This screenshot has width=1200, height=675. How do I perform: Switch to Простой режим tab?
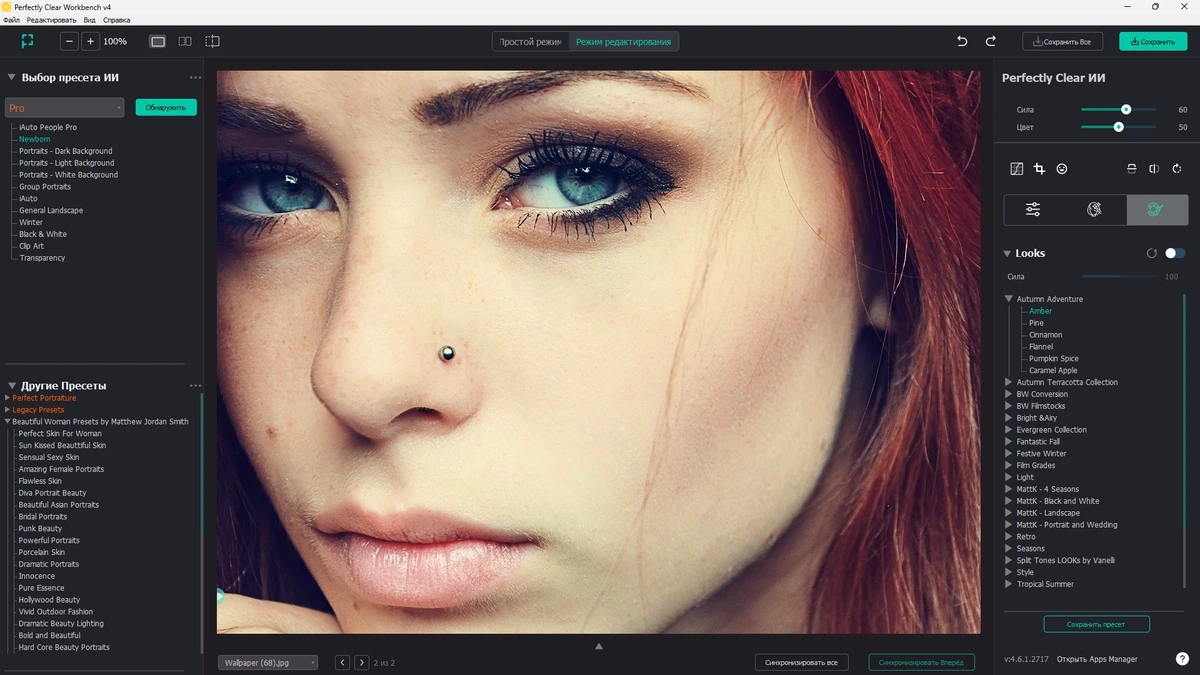coord(530,42)
